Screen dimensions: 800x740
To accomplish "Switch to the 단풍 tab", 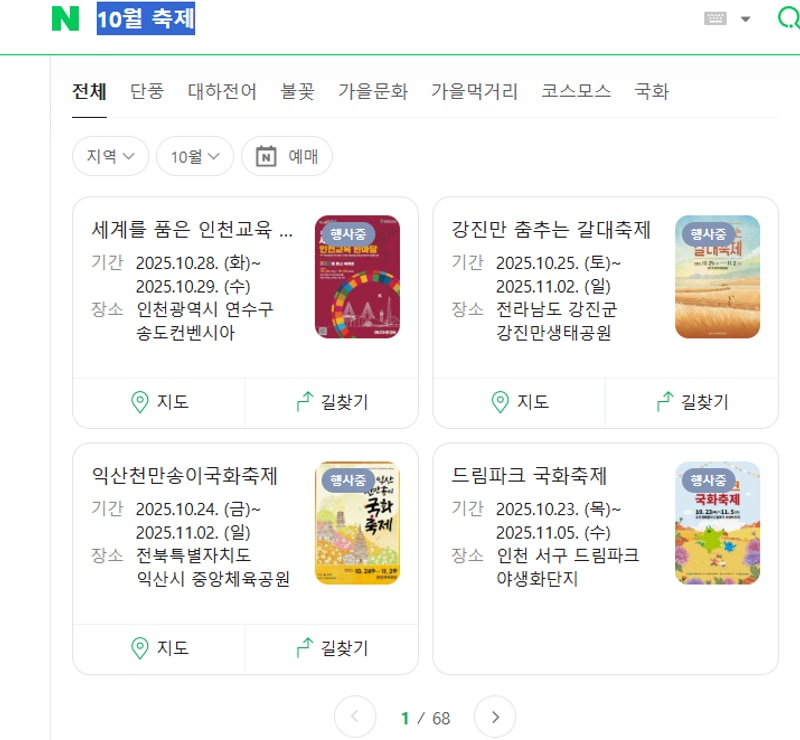I will (x=147, y=90).
